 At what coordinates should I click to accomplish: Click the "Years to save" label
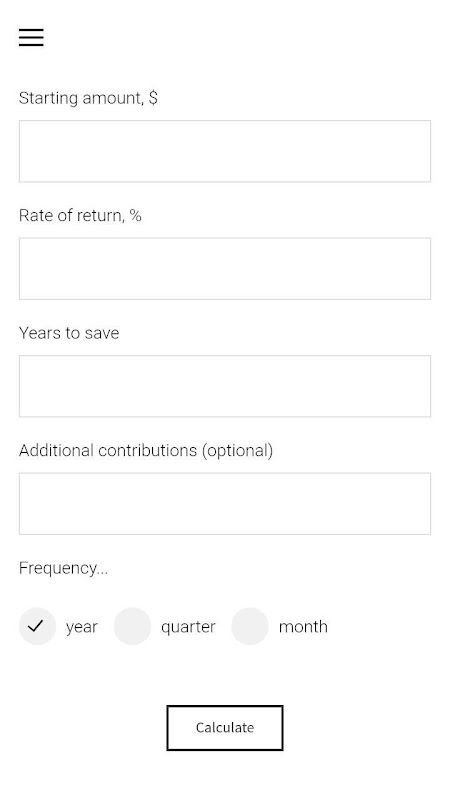tap(69, 333)
